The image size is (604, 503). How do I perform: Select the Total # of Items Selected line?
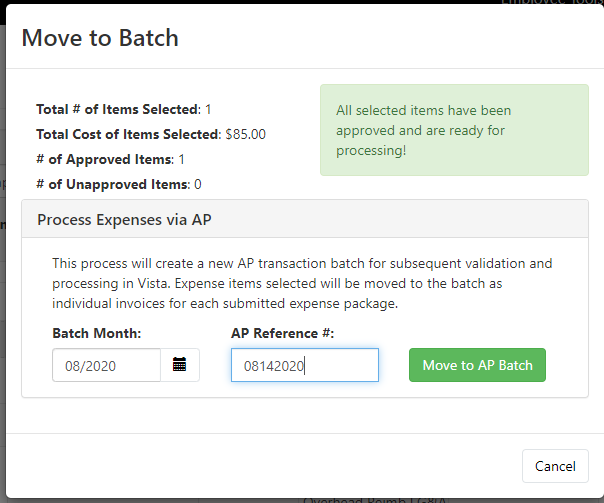tap(124, 109)
